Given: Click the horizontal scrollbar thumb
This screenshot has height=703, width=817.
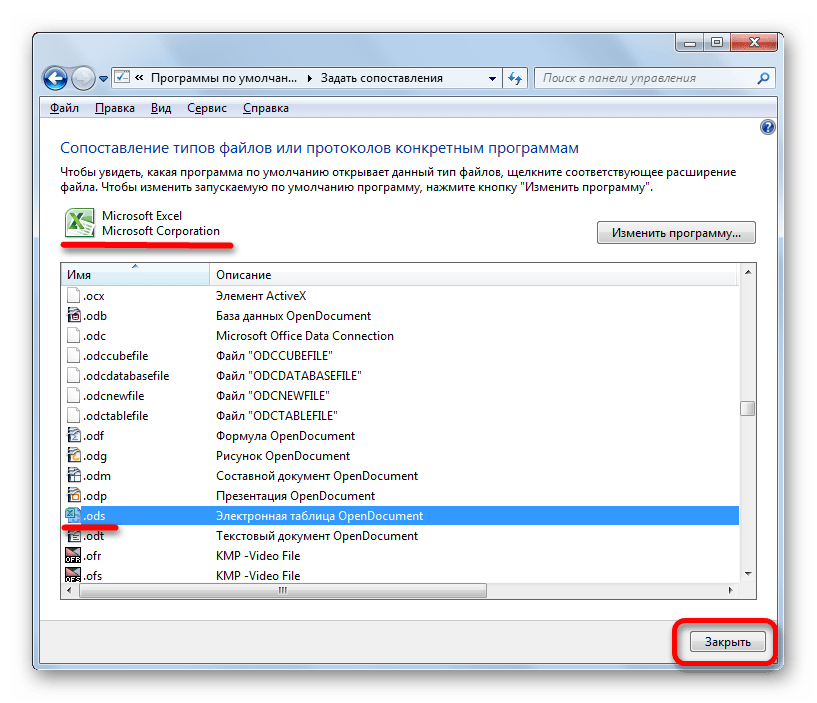Looking at the screenshot, I should [x=282, y=590].
